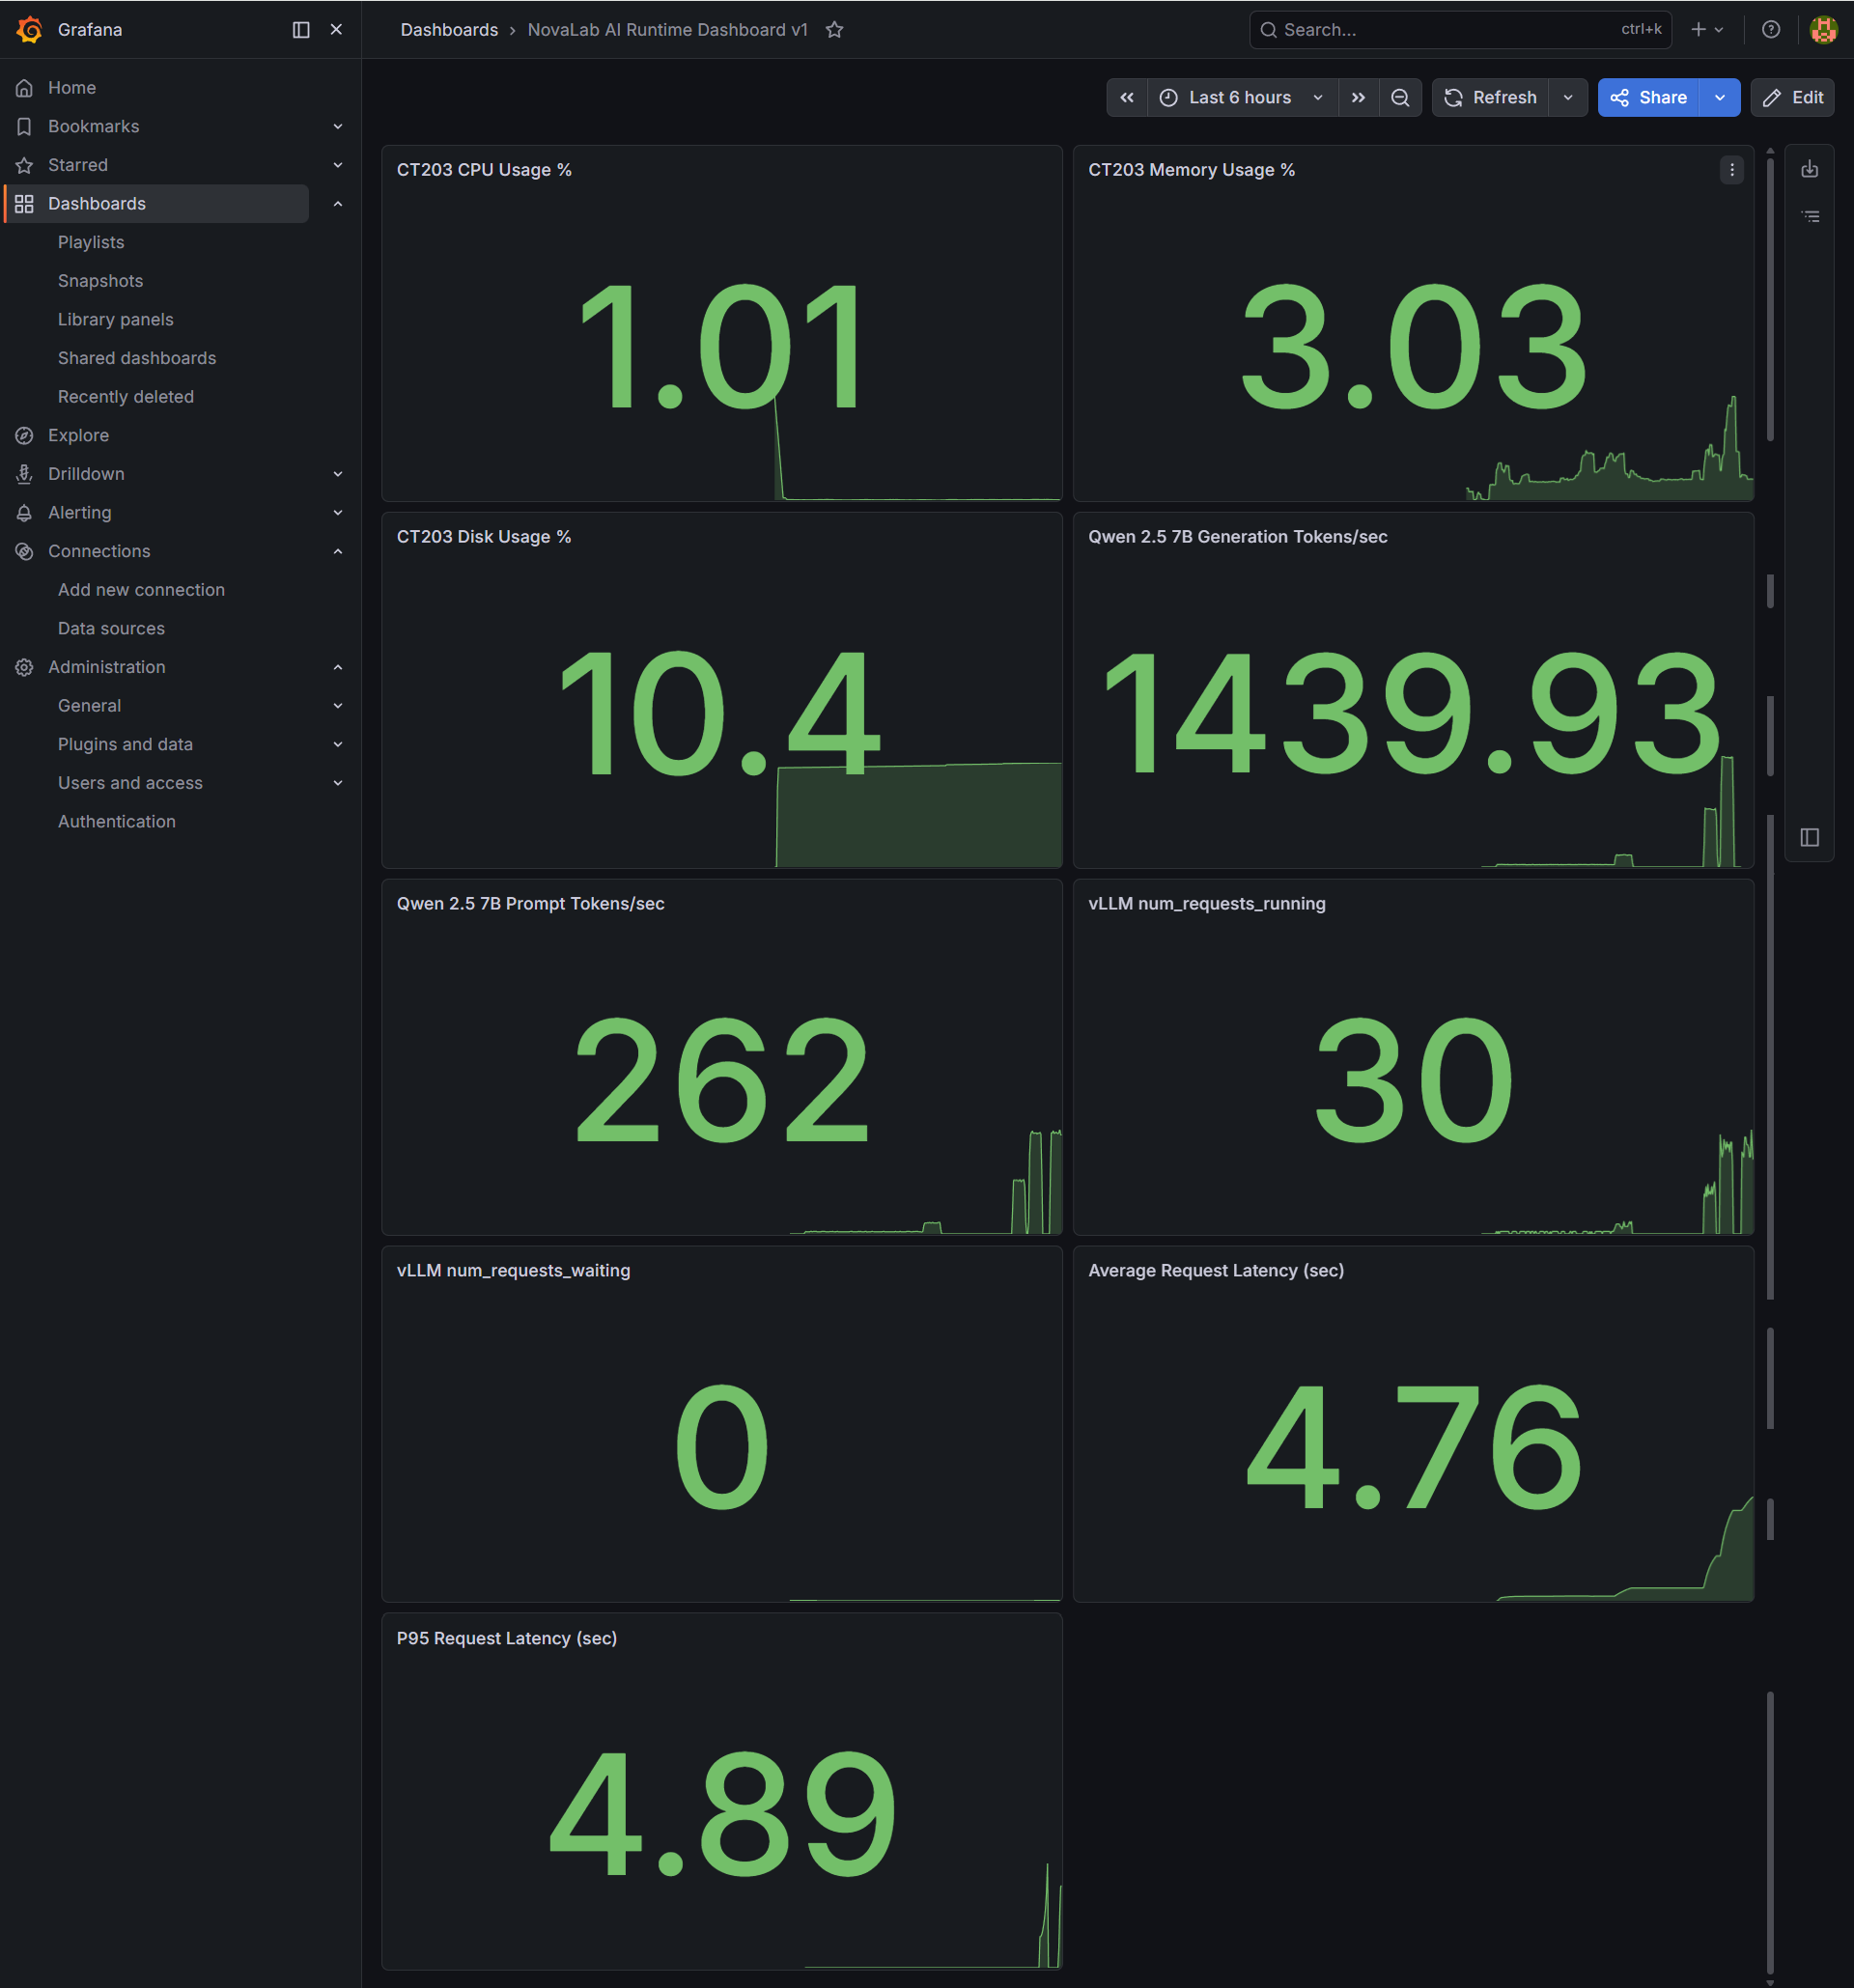Open Shared dashboards
Viewport: 1854px width, 1988px height.
(137, 358)
